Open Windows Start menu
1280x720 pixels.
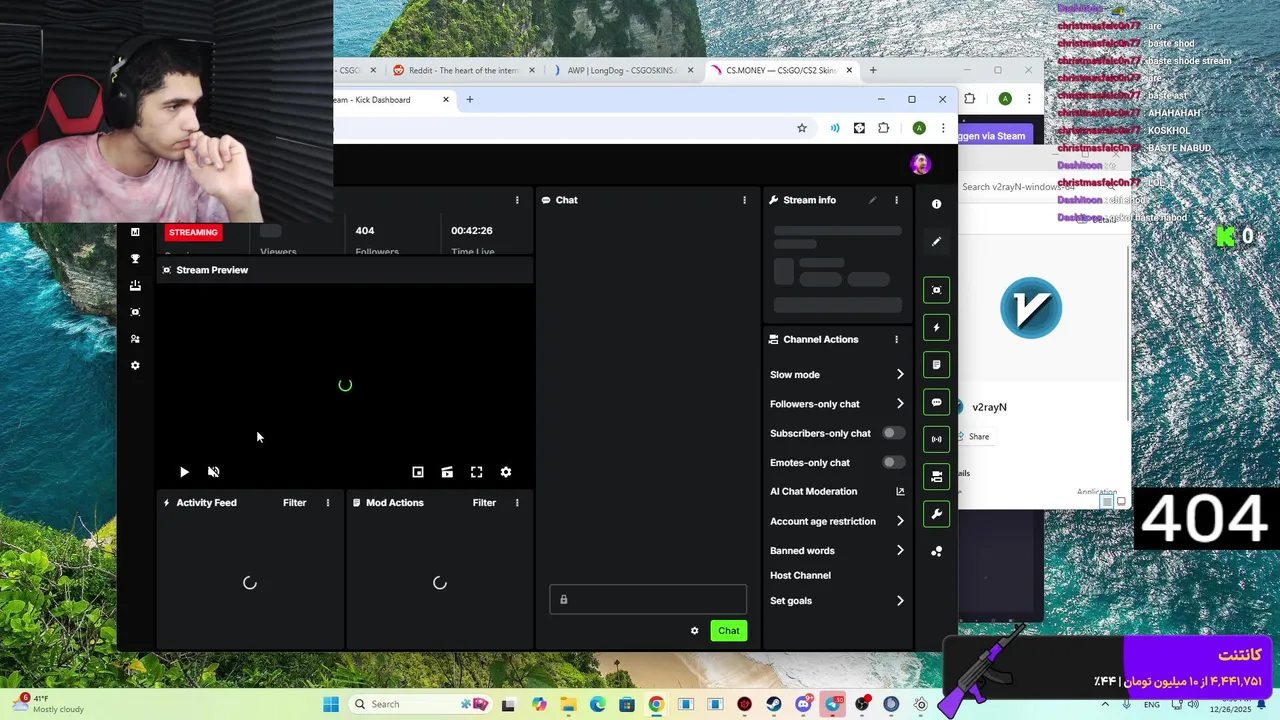tap(331, 705)
